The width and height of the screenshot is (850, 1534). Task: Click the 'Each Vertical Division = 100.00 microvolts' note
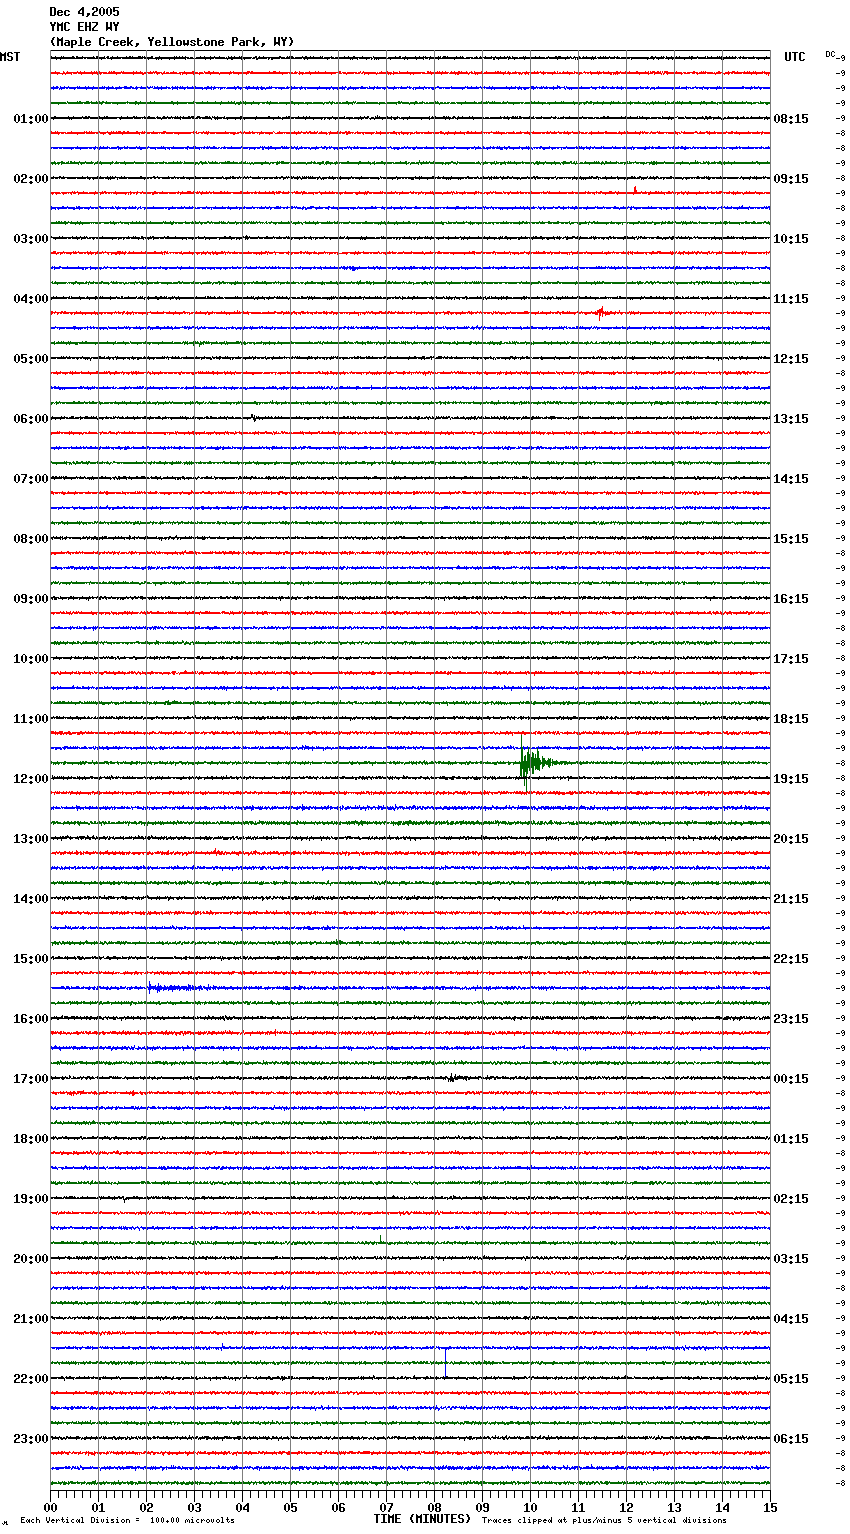127,1521
